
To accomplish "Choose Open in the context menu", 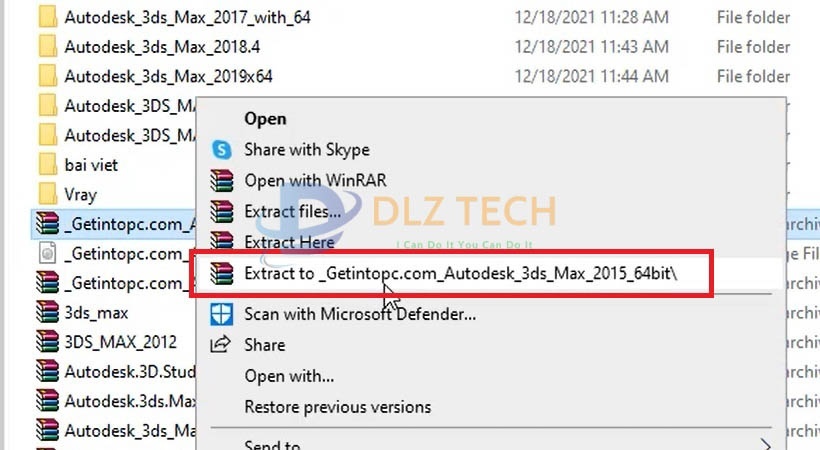I will point(265,119).
